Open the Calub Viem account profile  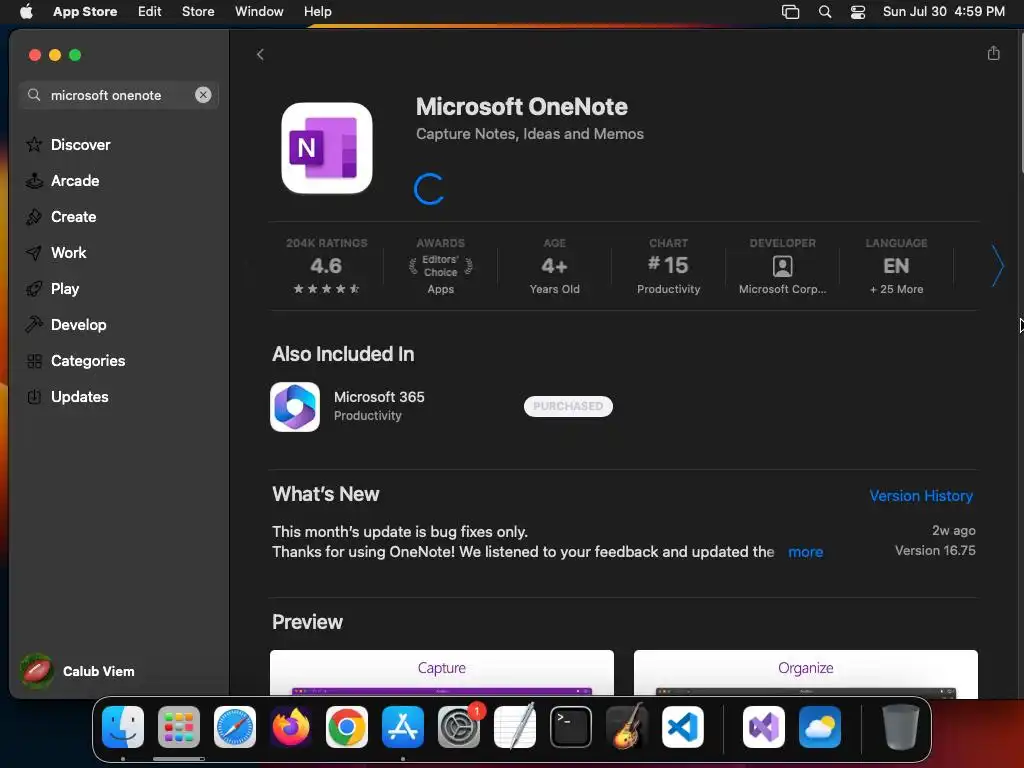click(x=77, y=671)
